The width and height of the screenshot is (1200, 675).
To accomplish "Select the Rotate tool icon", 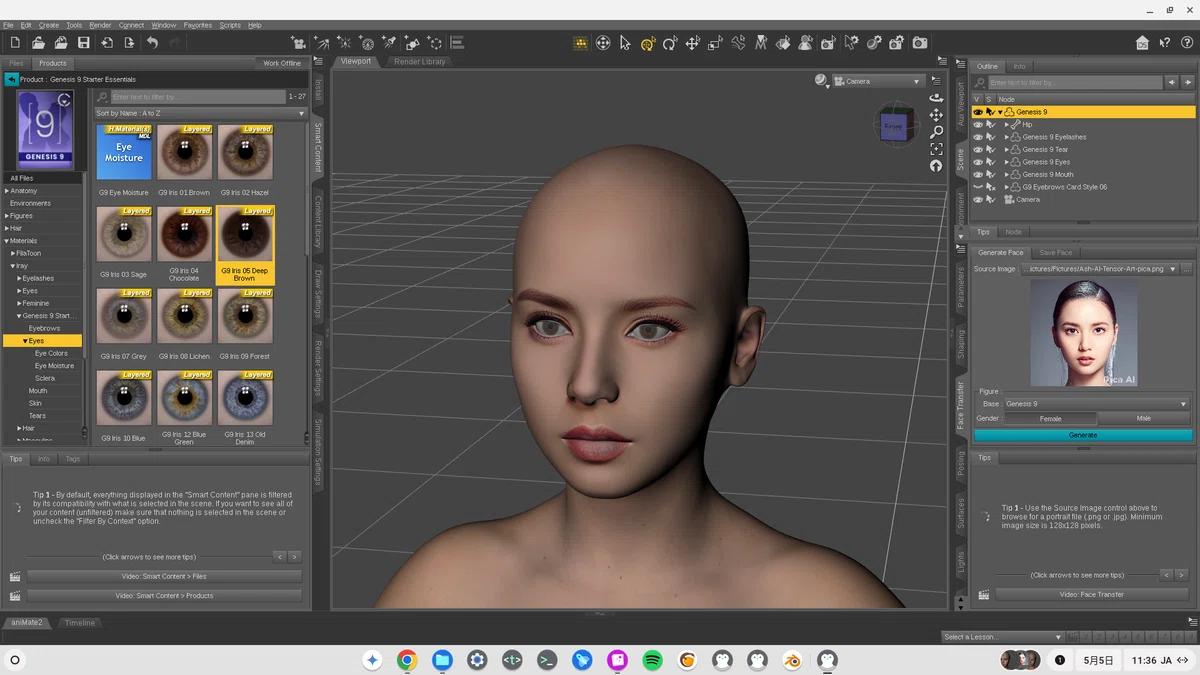I will [670, 43].
